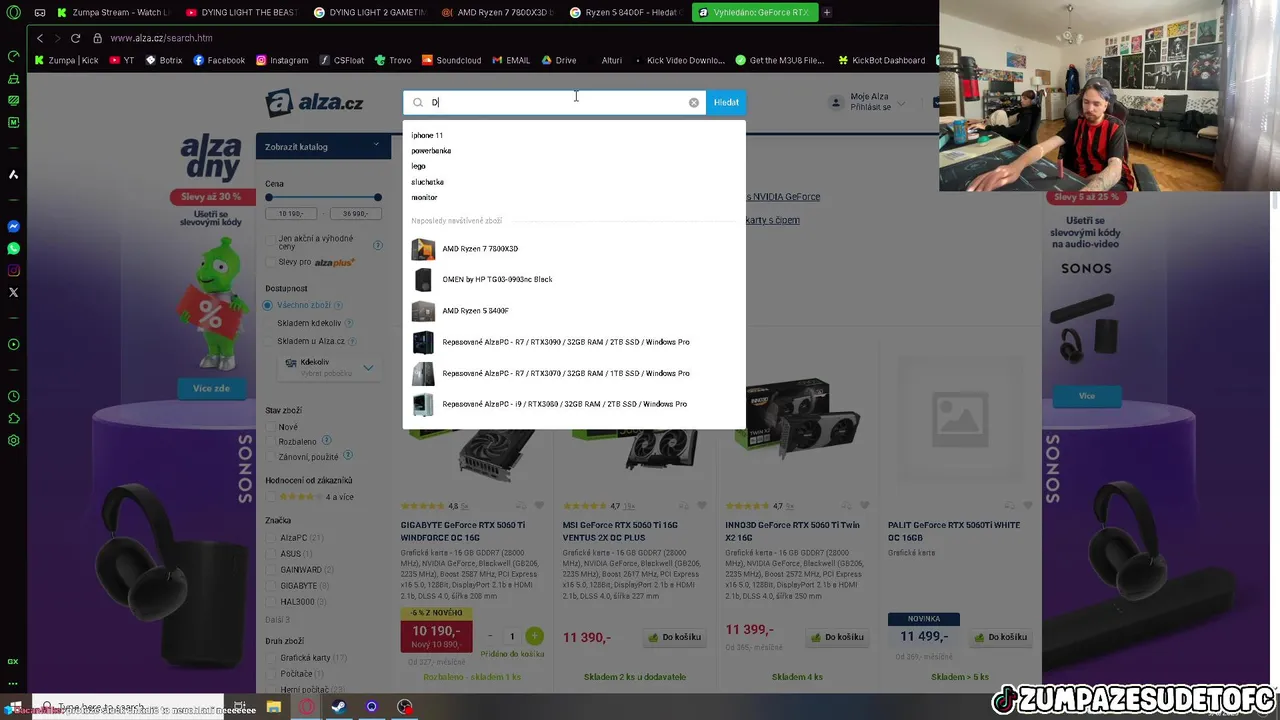1280x720 pixels.
Task: Open extensions cube in Opera sidebar
Action: pos(13,418)
